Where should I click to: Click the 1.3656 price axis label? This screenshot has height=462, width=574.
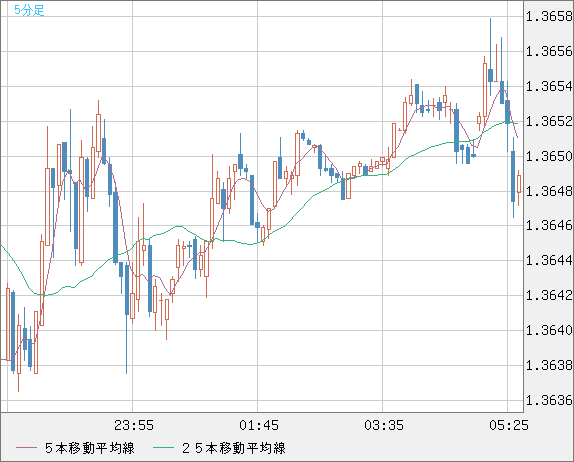point(549,51)
